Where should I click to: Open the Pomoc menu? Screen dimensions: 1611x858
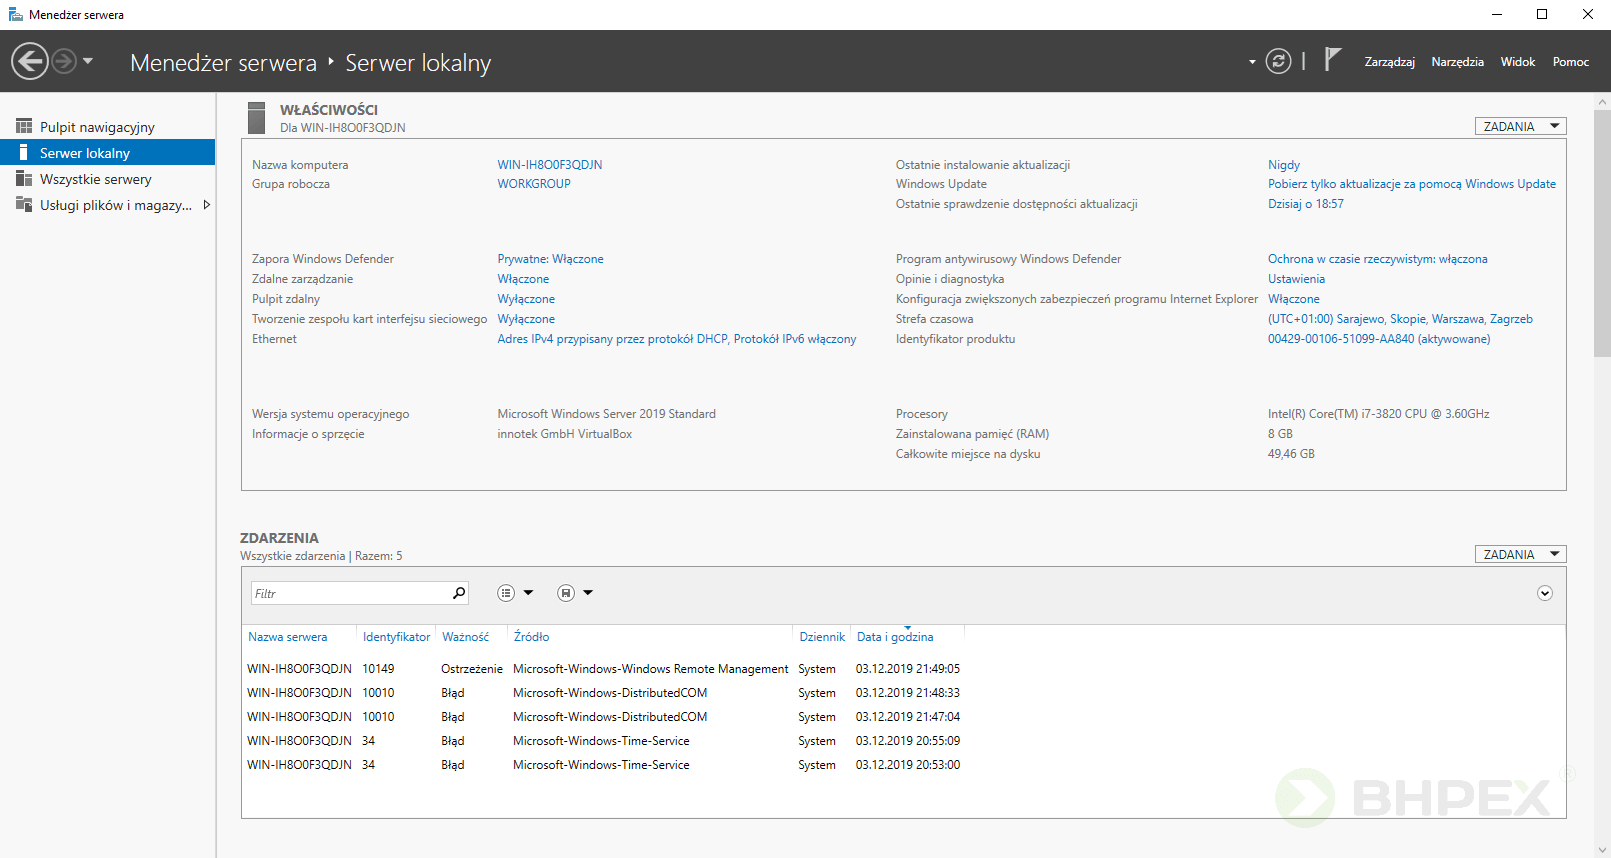[x=1570, y=62]
